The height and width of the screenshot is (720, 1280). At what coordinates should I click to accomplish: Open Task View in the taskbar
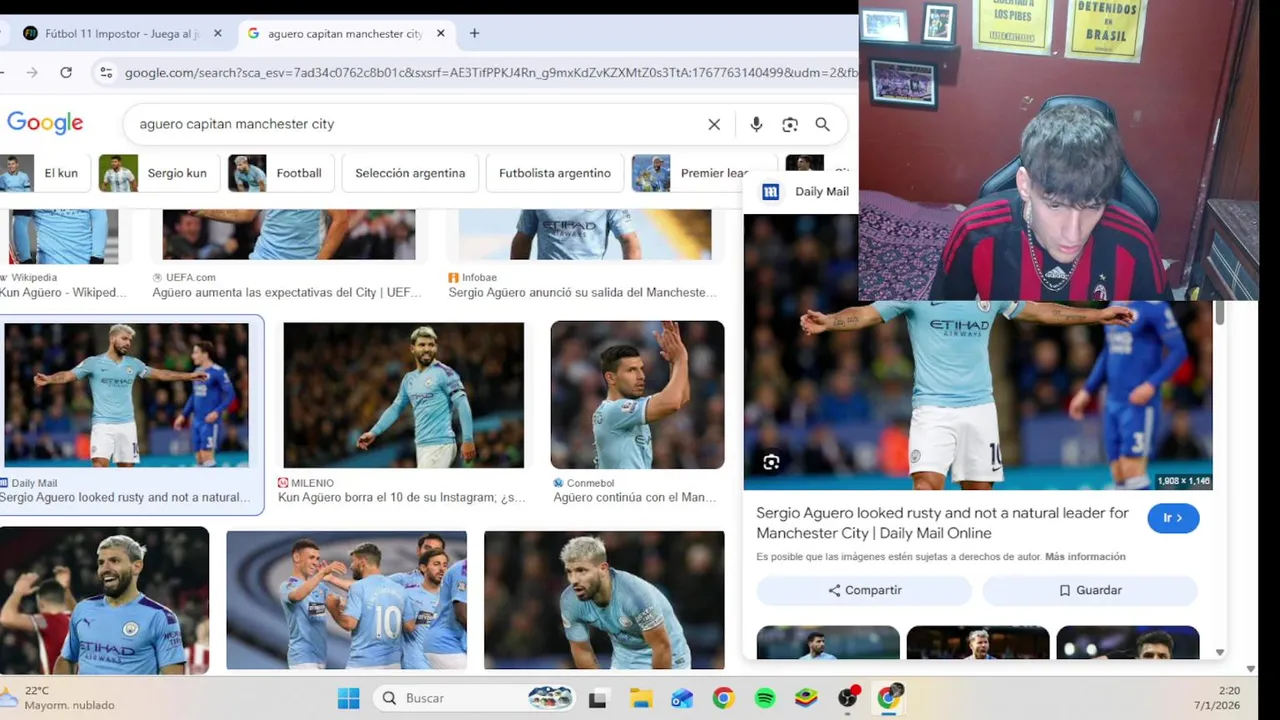tap(598, 698)
